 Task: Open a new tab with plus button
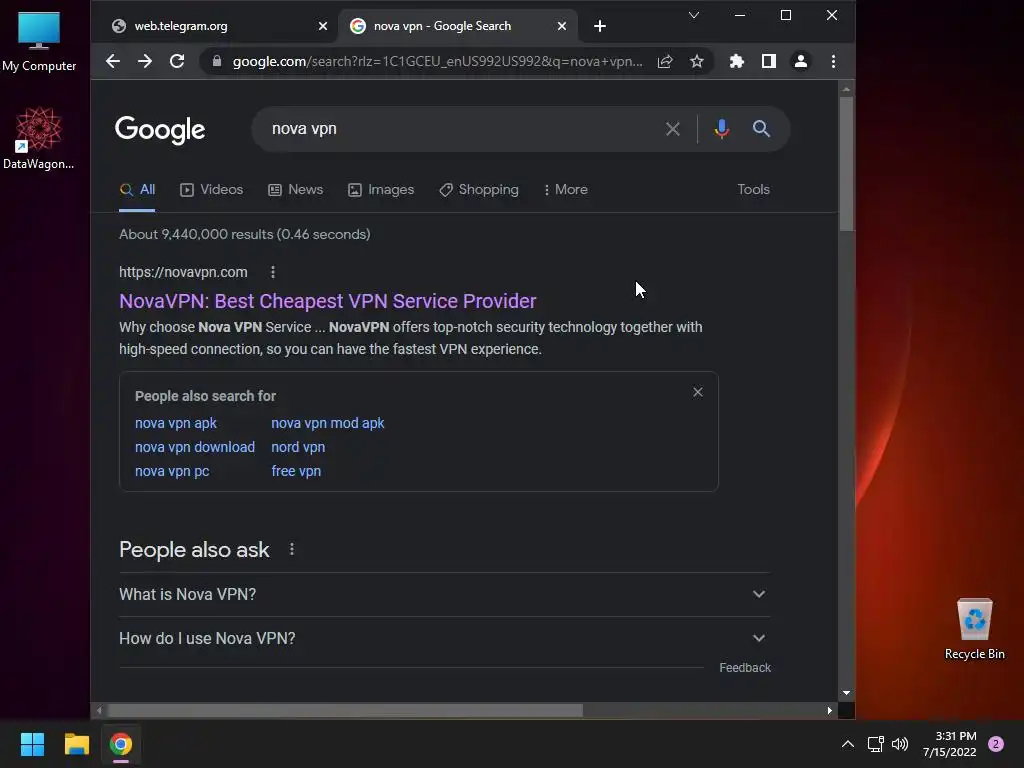pyautogui.click(x=600, y=26)
